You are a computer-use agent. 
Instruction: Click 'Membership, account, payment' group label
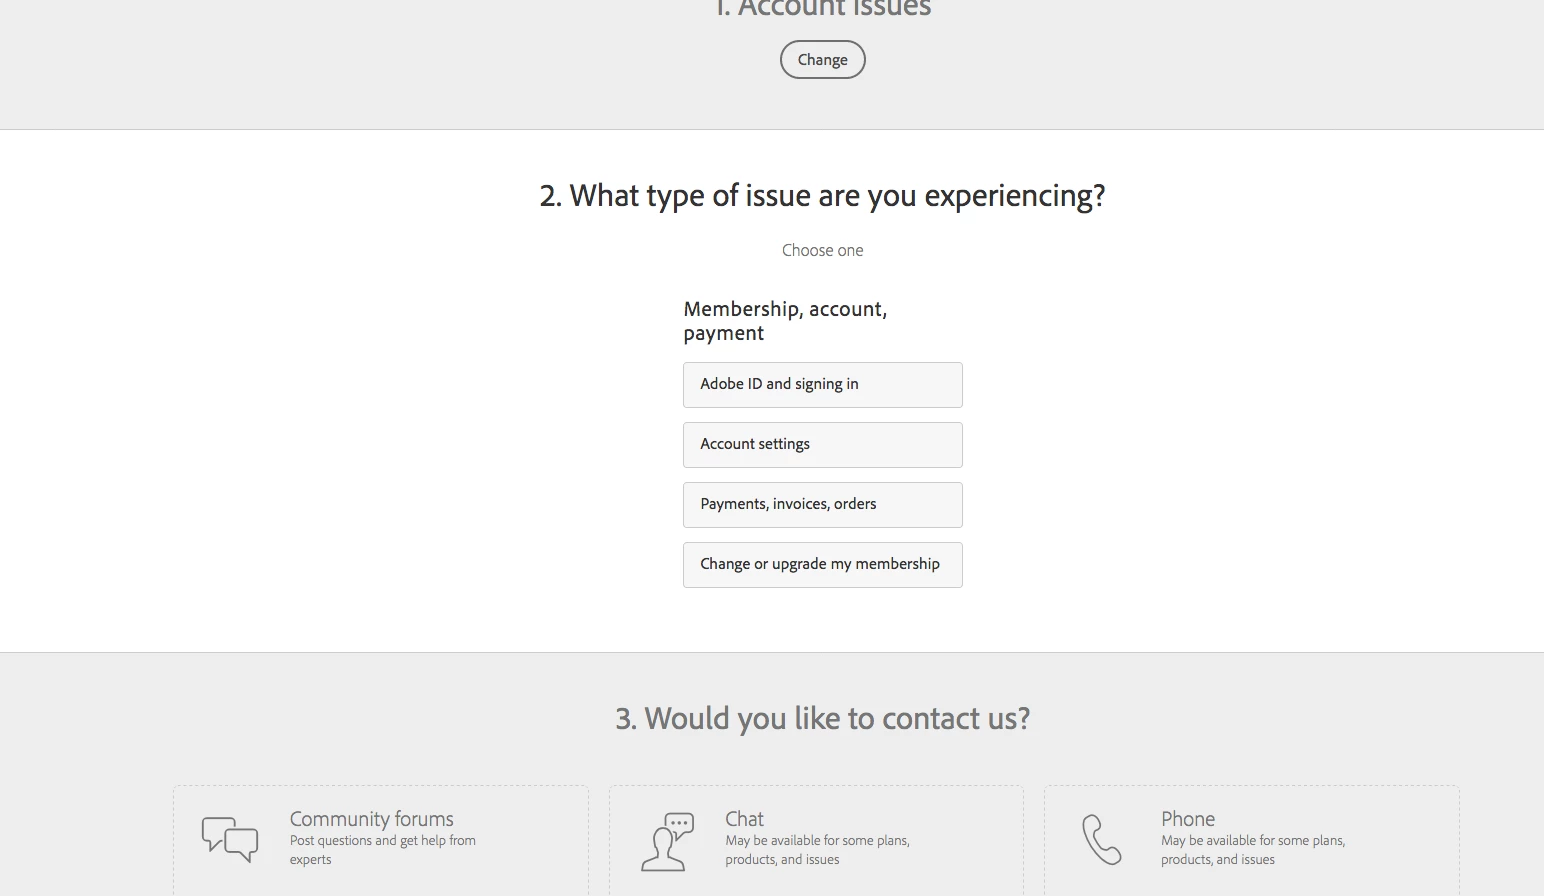pos(785,320)
